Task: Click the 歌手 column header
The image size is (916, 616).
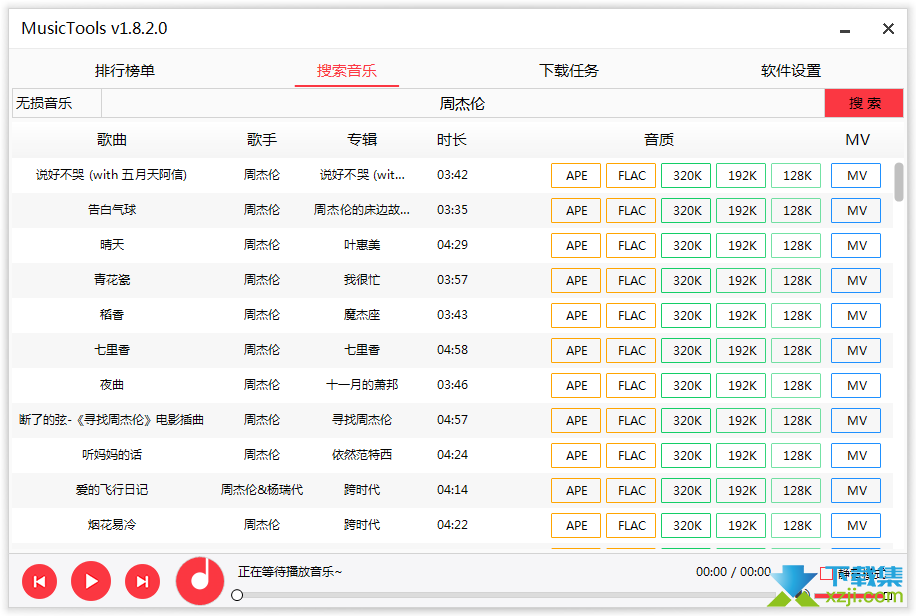Action: coord(262,140)
